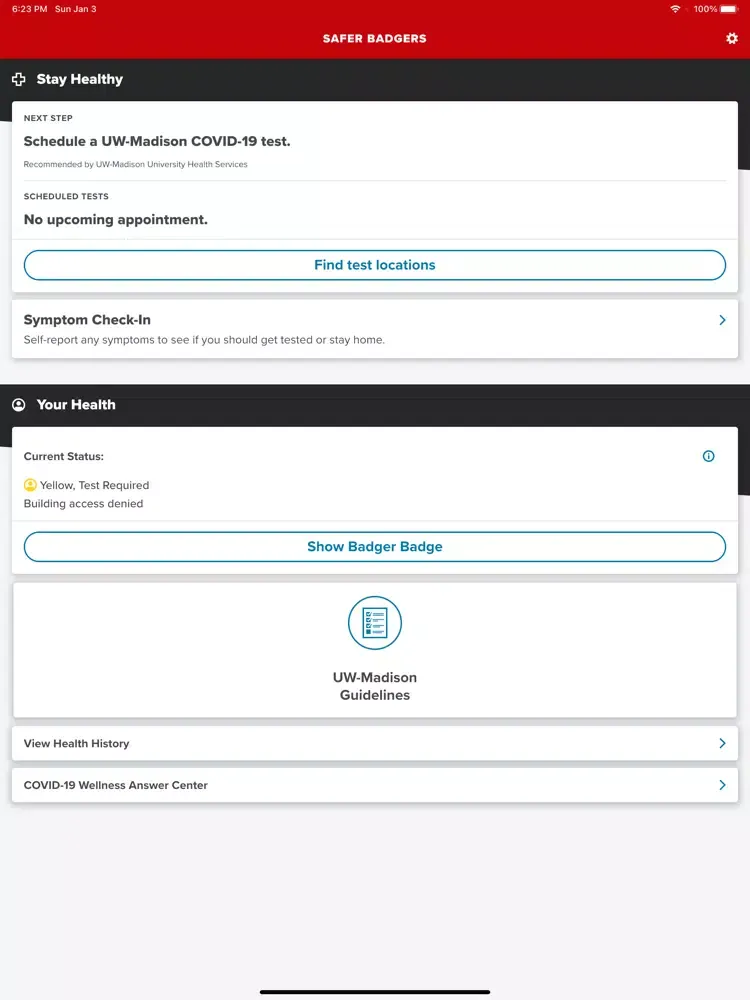Tap the UW-Madison Guidelines label
This screenshot has height=1000, width=750.
coord(375,686)
